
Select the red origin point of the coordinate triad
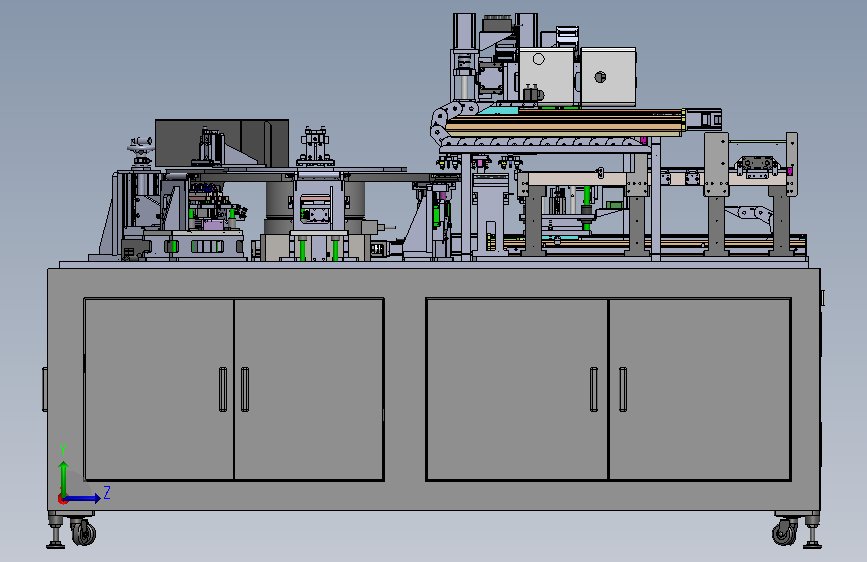pos(62,499)
